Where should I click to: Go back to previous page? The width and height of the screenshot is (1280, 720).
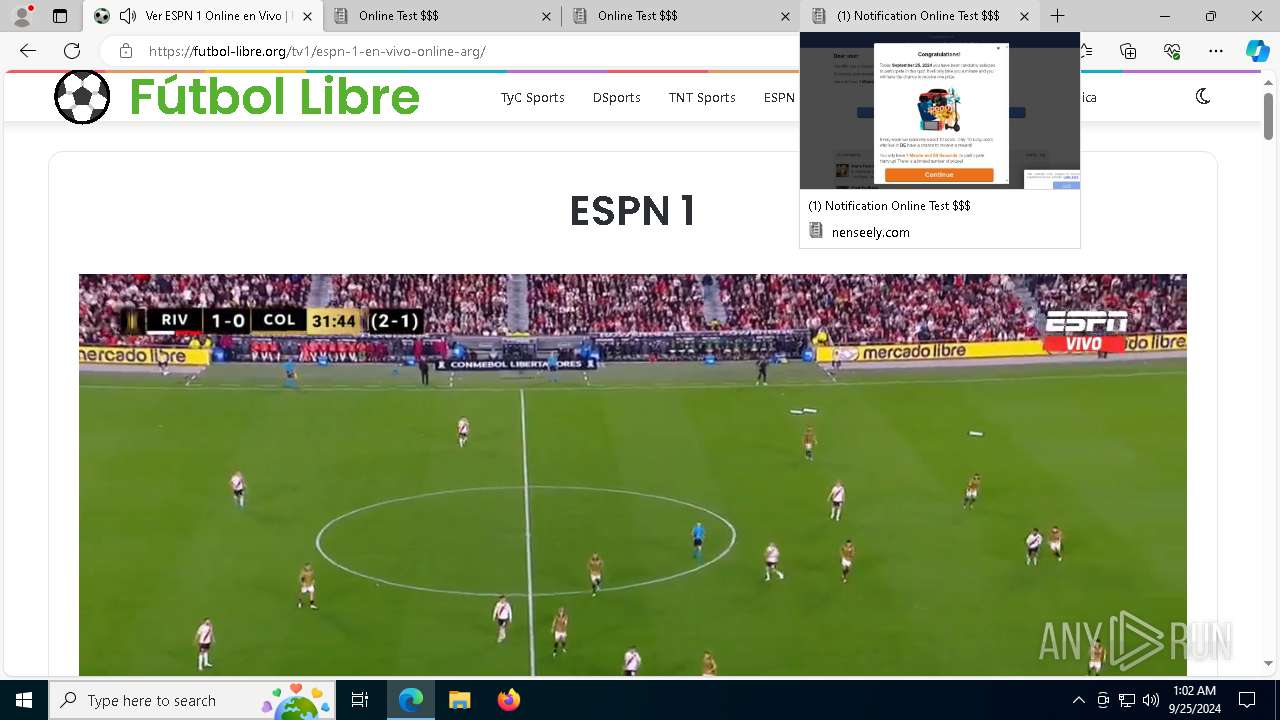[x=28, y=51]
